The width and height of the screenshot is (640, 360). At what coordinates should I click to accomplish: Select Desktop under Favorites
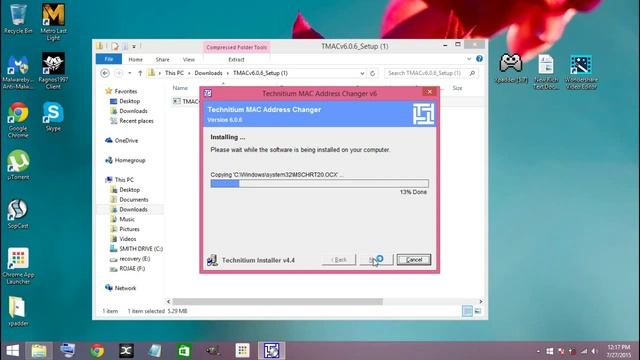(129, 101)
